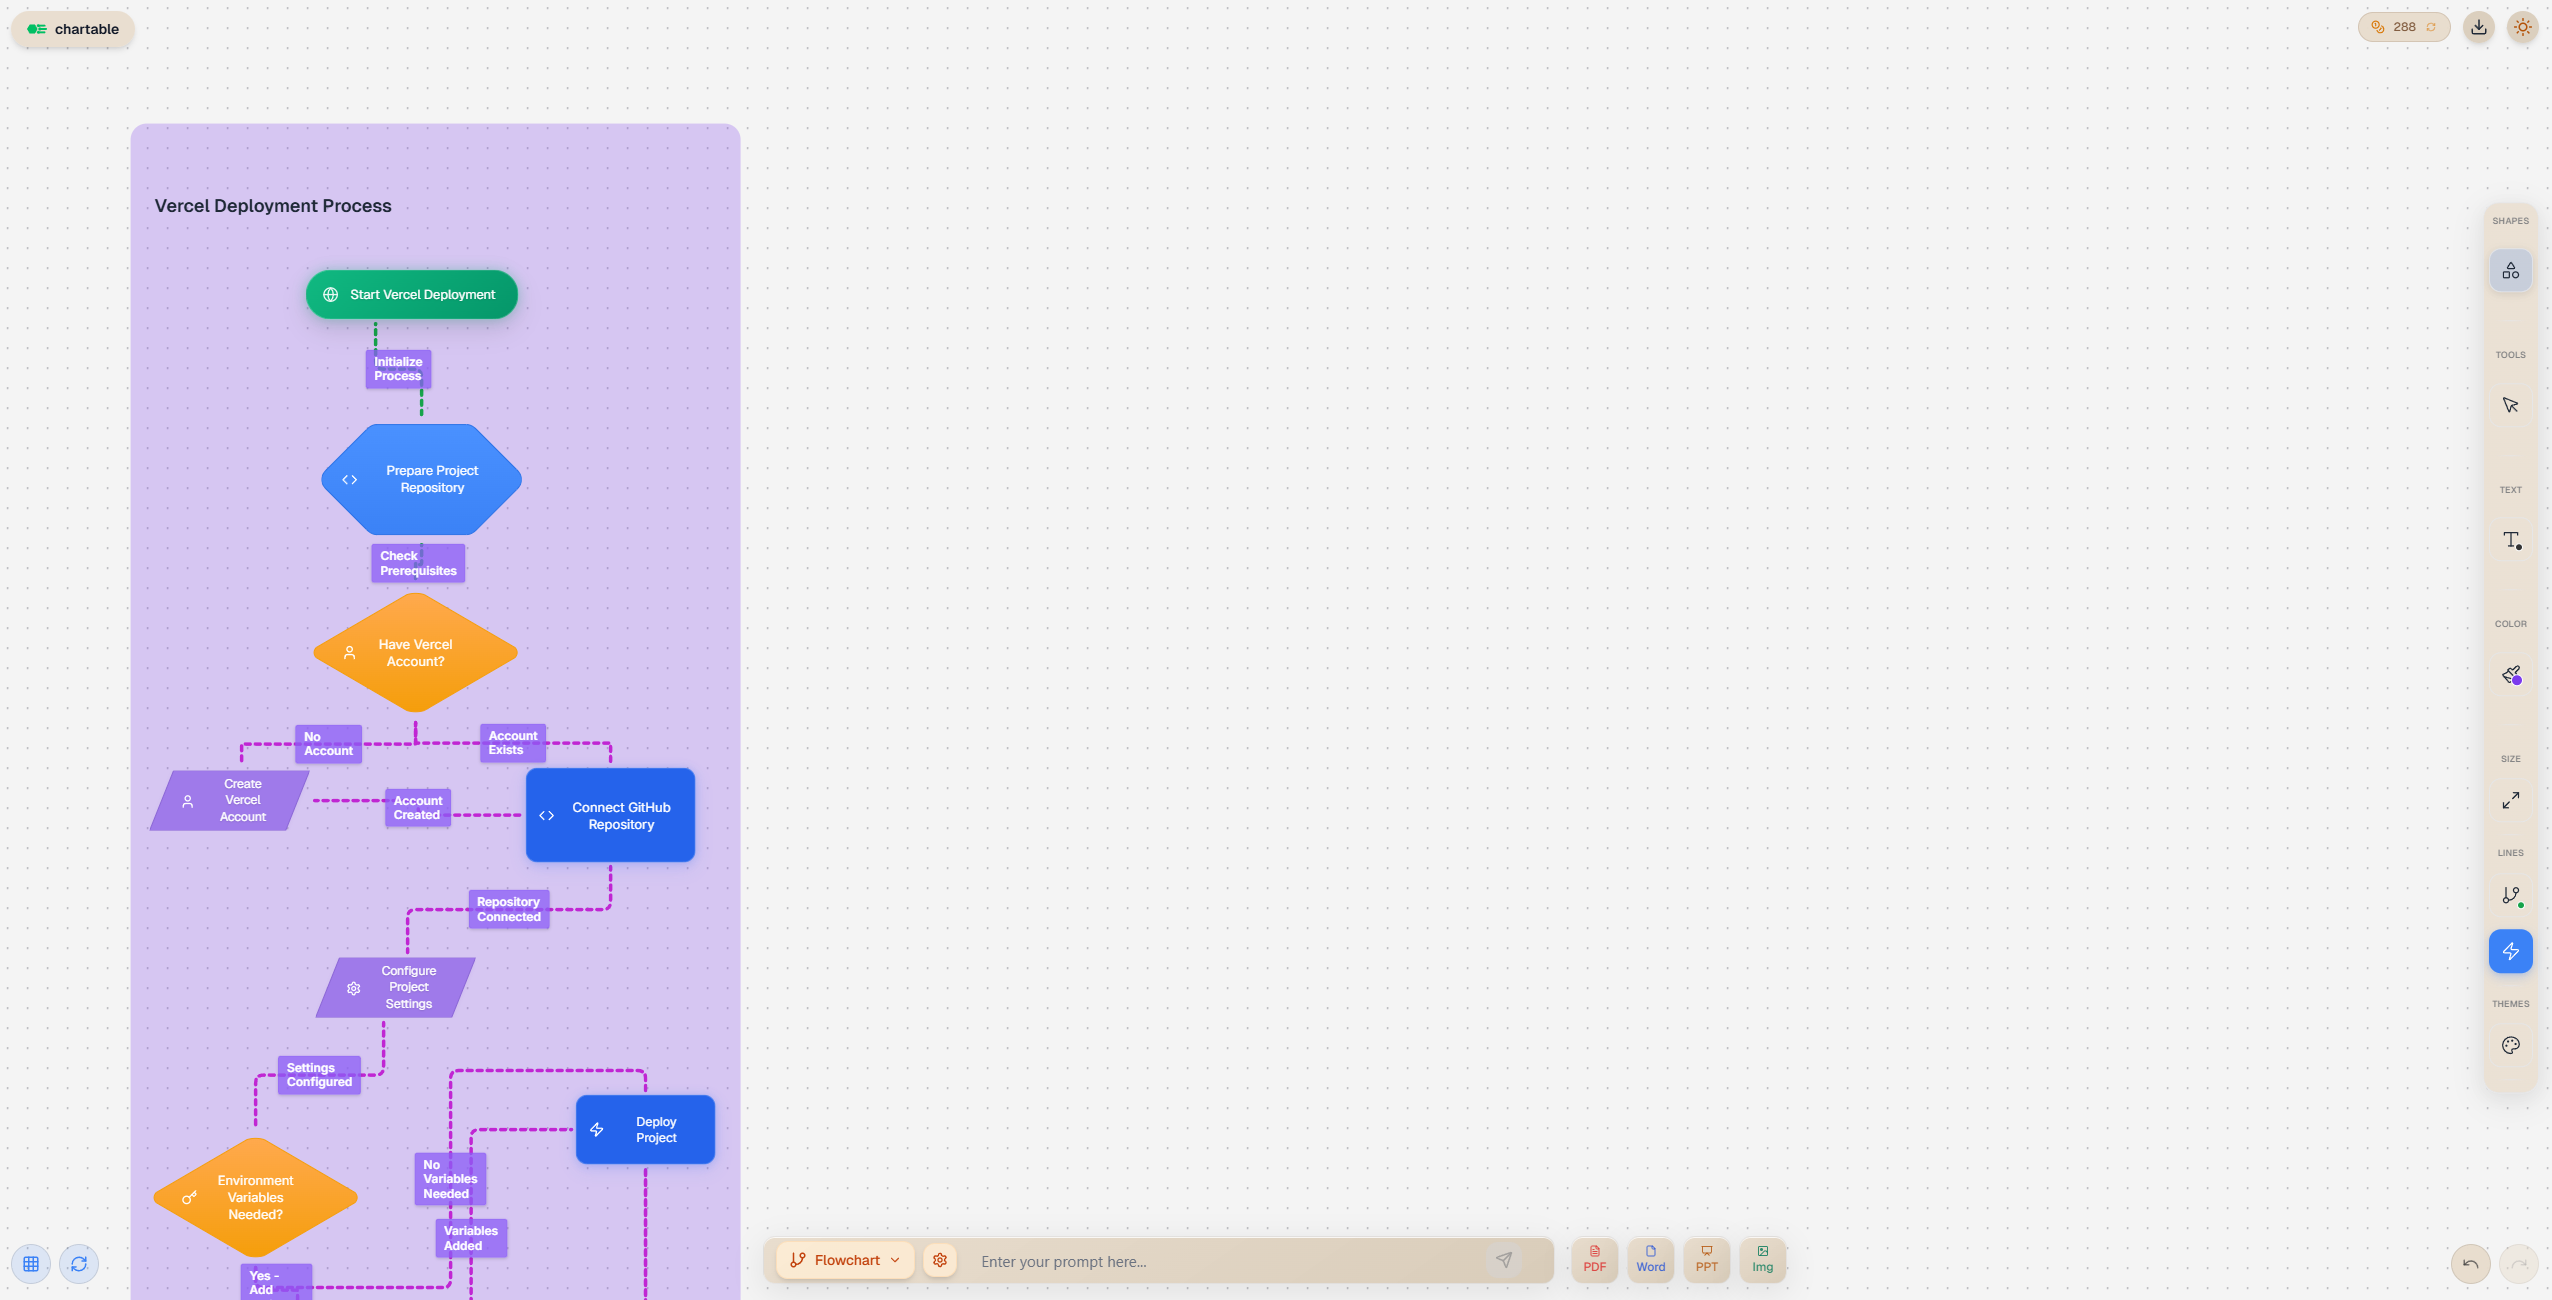2552x1300 pixels.
Task: Activate the Text tool
Action: coord(2510,540)
